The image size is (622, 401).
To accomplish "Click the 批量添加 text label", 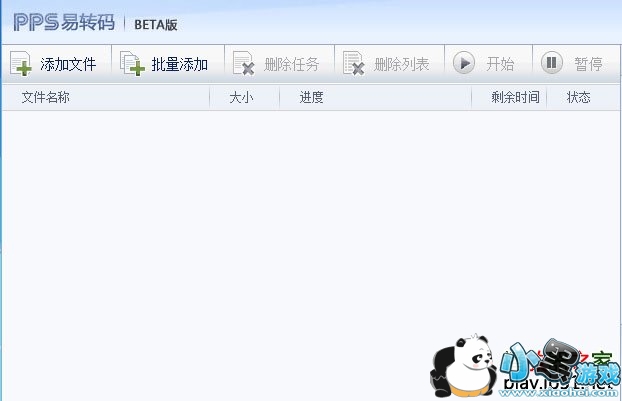I will pos(179,64).
